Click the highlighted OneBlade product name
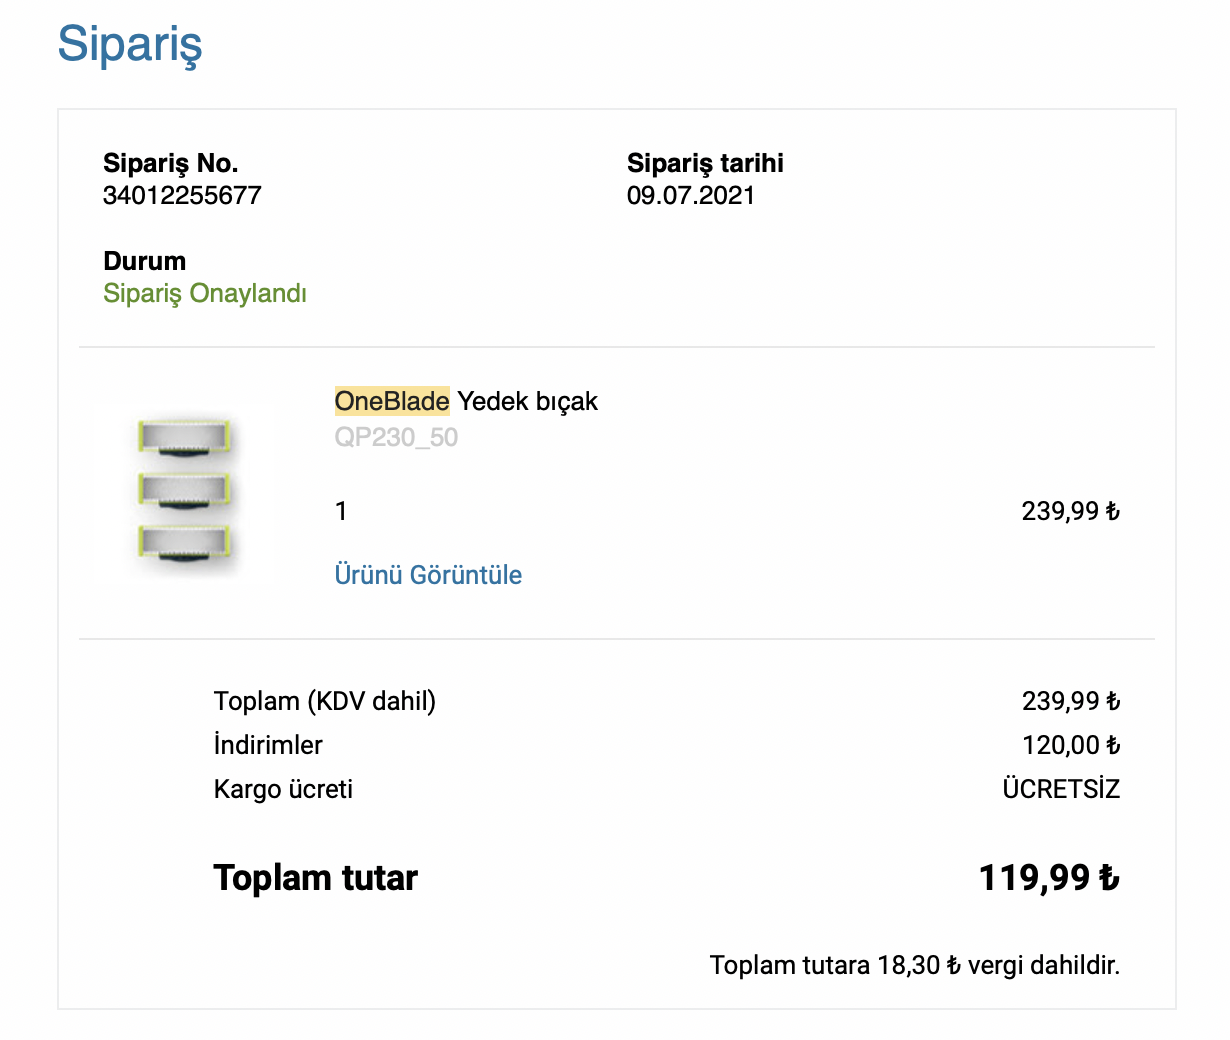Viewport: 1230px width, 1040px height. click(392, 401)
